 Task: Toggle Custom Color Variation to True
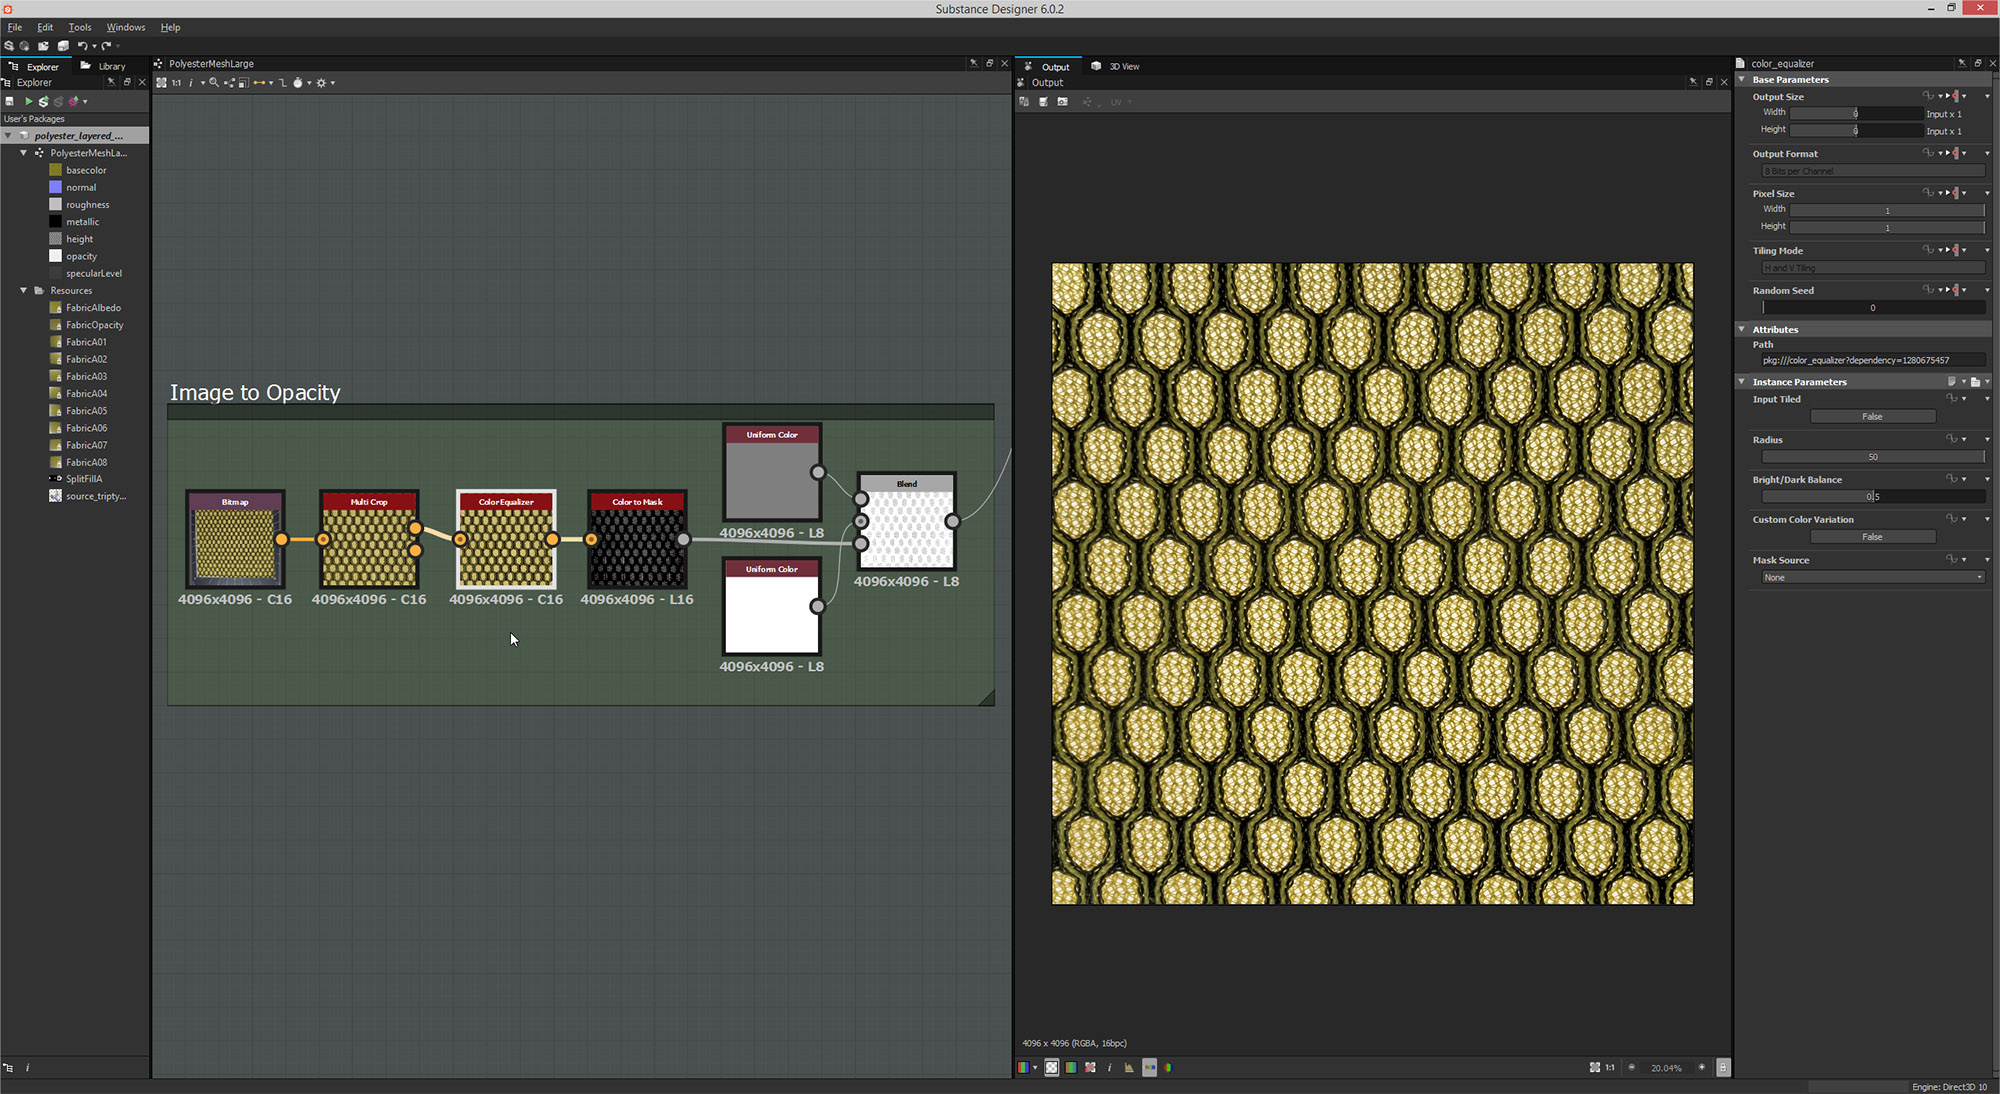point(1873,536)
